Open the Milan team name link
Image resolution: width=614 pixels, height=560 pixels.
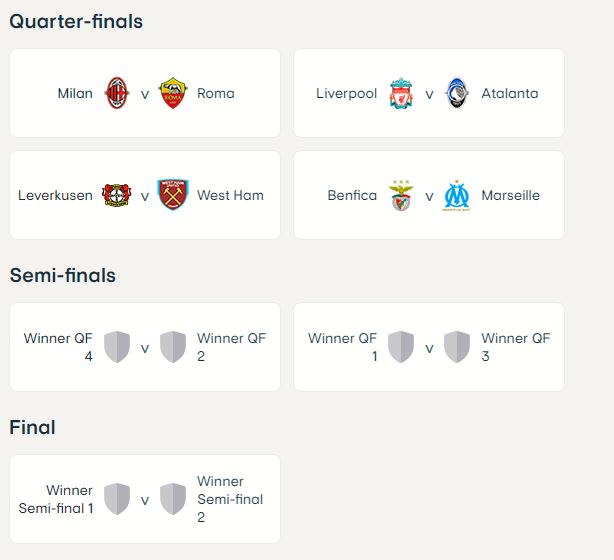coord(75,93)
